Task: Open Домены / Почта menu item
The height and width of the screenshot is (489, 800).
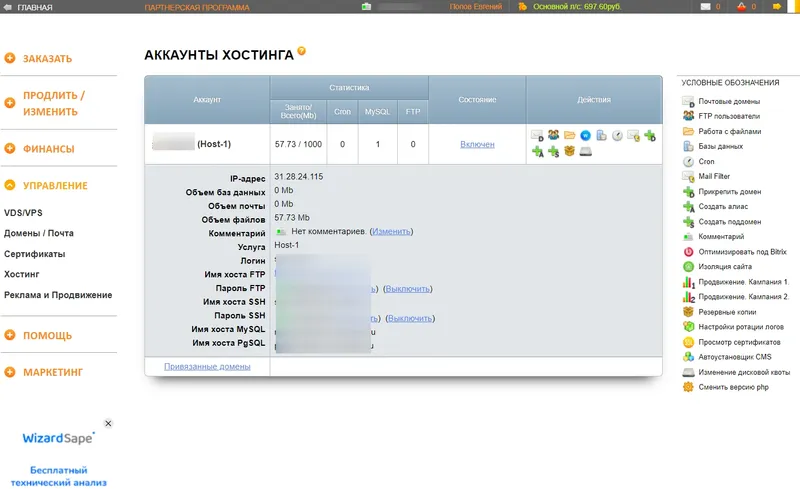Action: point(39,233)
